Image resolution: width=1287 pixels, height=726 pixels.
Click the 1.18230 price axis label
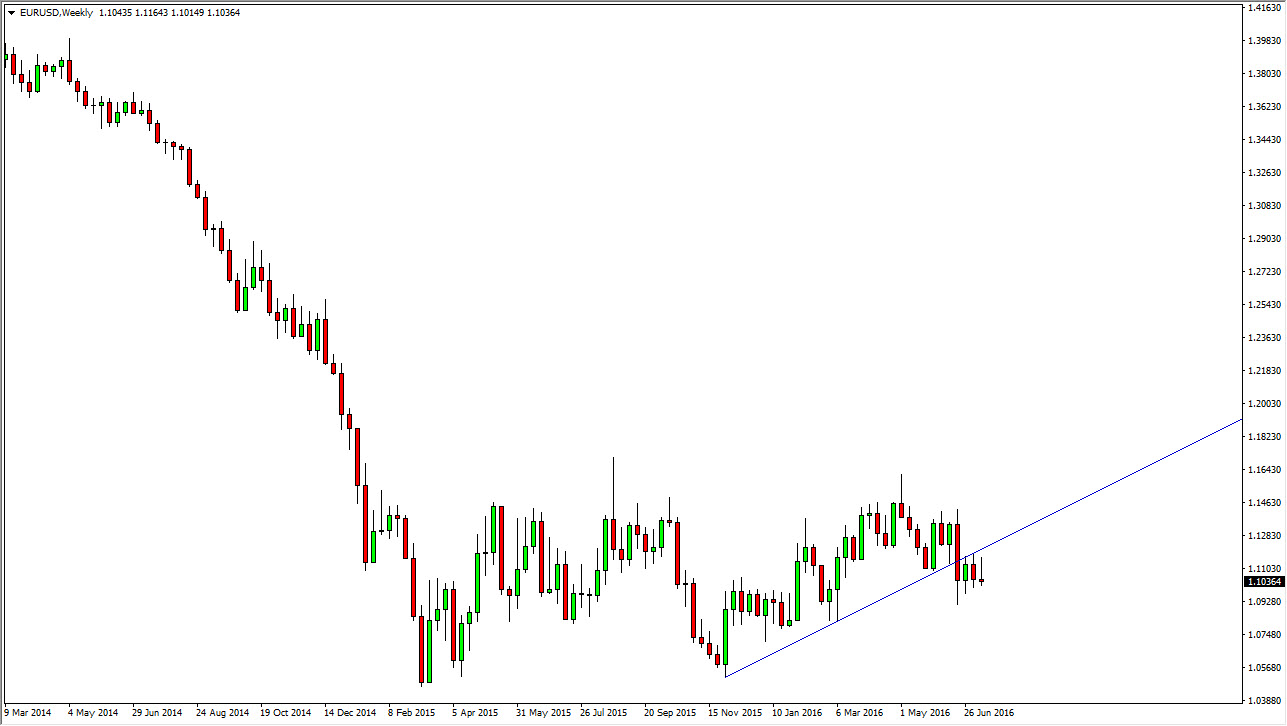(1264, 436)
